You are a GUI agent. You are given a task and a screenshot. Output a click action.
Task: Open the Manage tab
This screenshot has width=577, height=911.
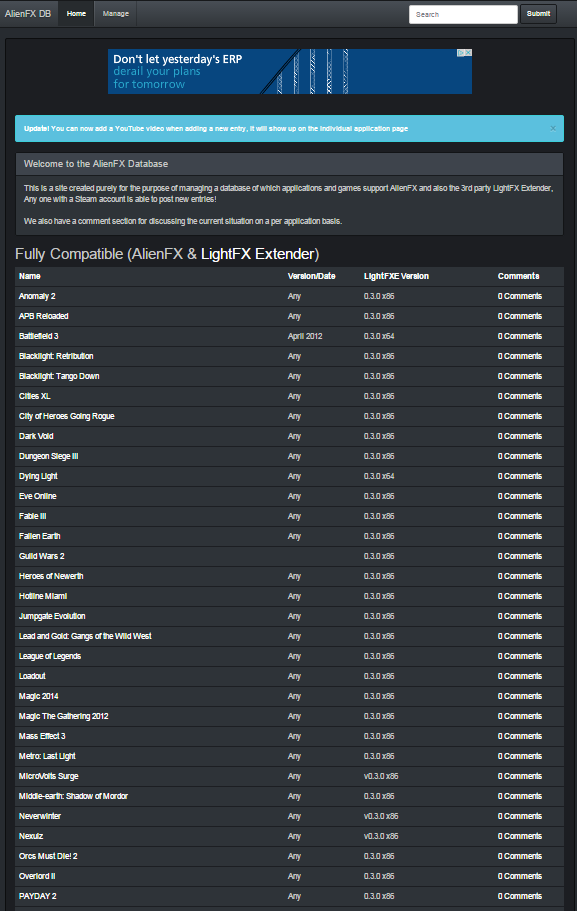(x=116, y=13)
